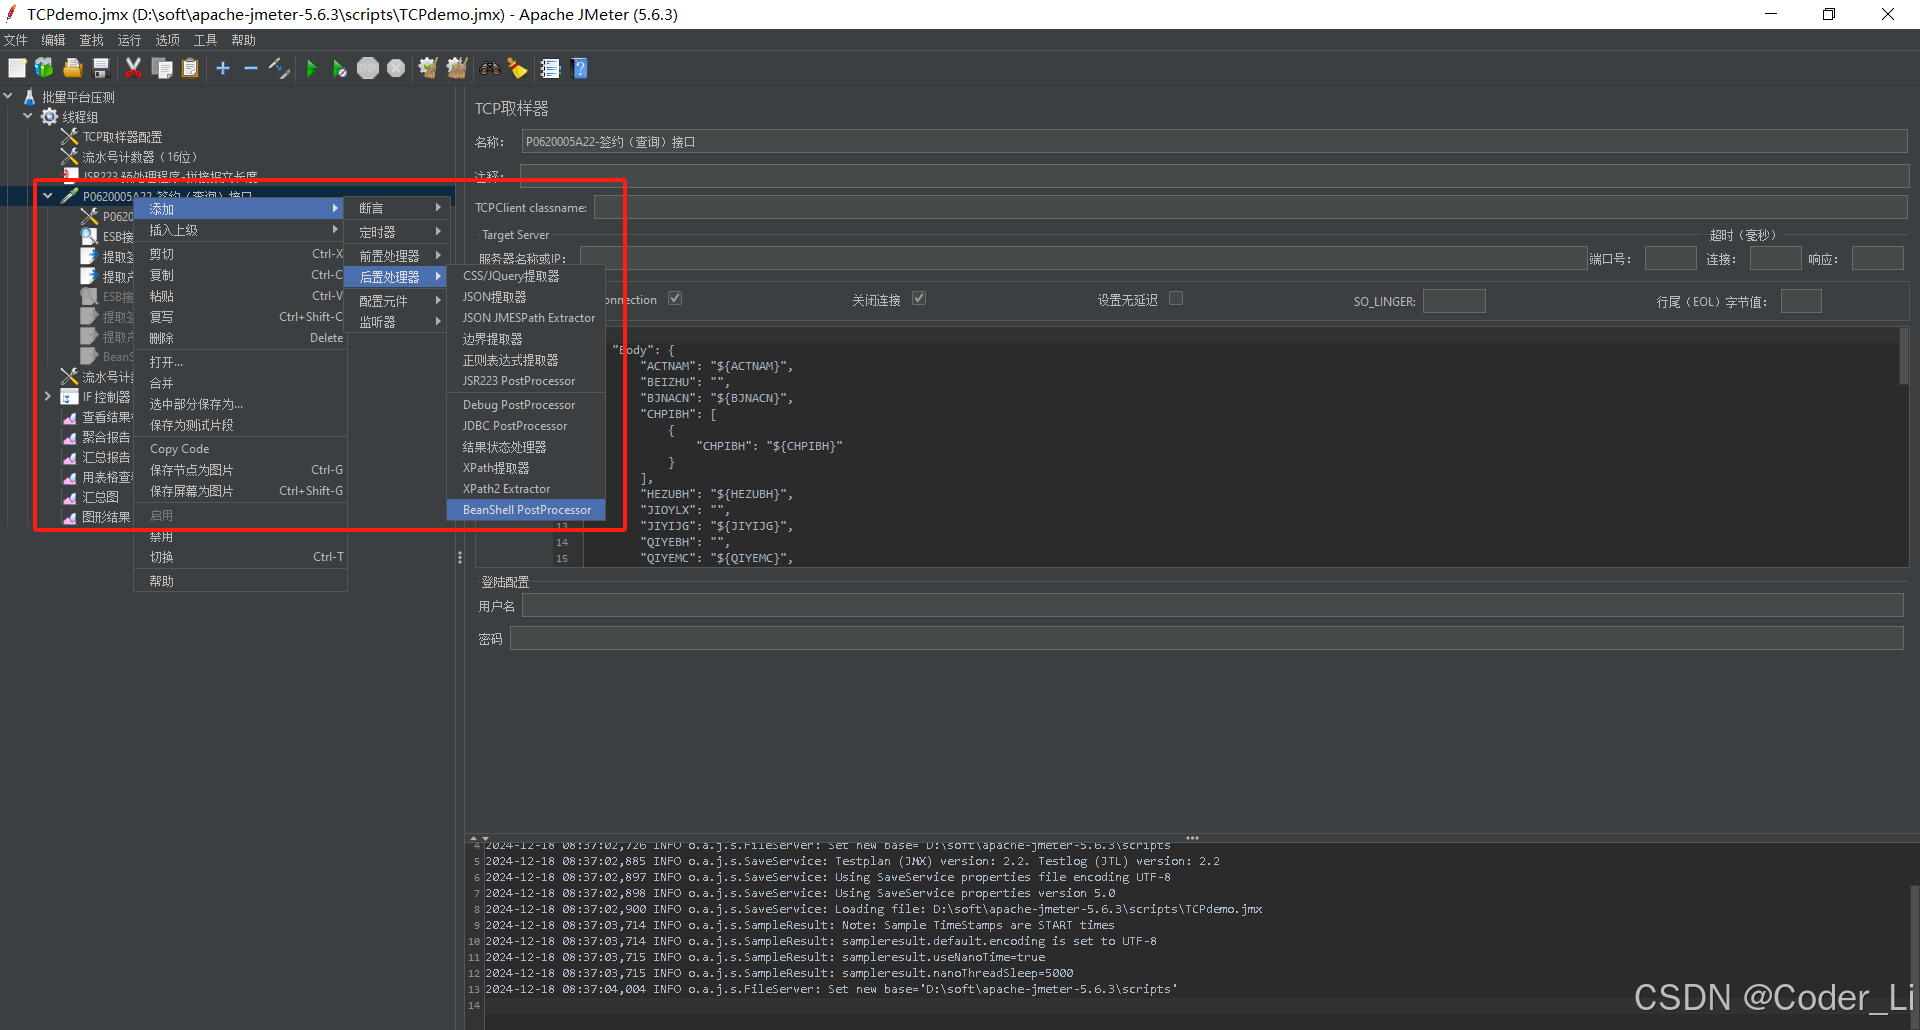1920x1030 pixels.
Task: Click 切换 in context menu
Action: tap(240, 557)
